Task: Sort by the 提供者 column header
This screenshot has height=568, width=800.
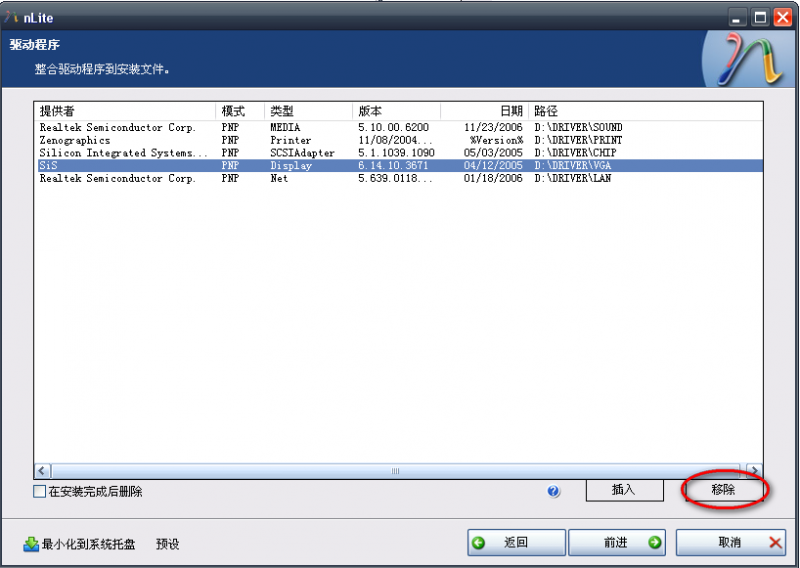Action: [x=125, y=111]
